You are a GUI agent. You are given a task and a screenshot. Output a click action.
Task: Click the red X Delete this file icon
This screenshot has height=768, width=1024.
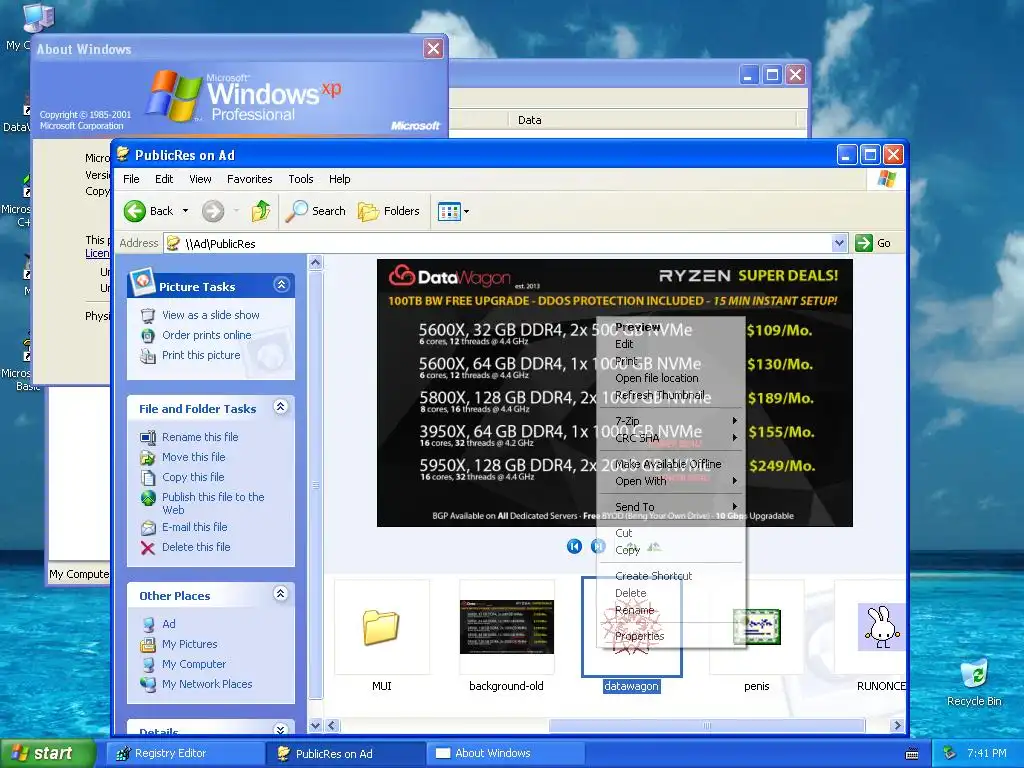[148, 547]
